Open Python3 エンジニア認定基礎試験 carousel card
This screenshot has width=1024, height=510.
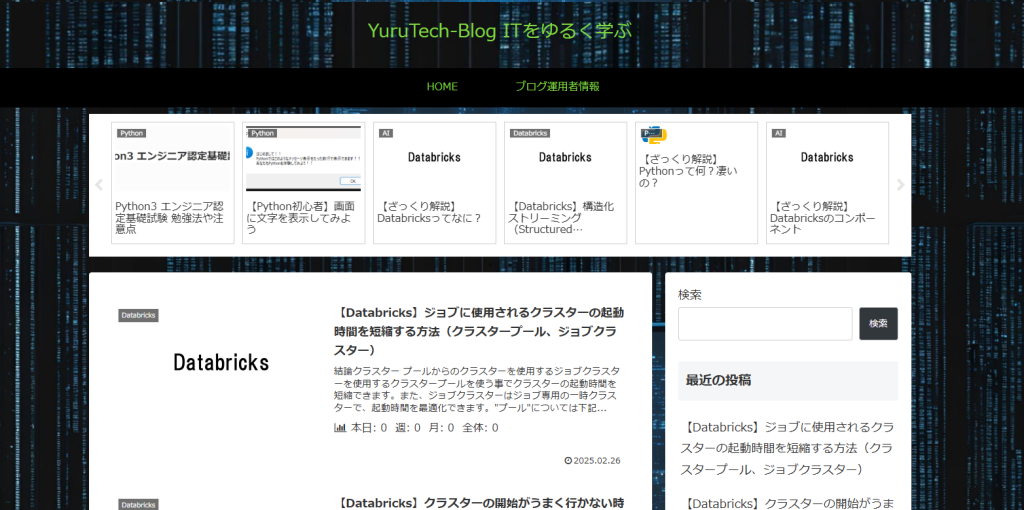172,183
